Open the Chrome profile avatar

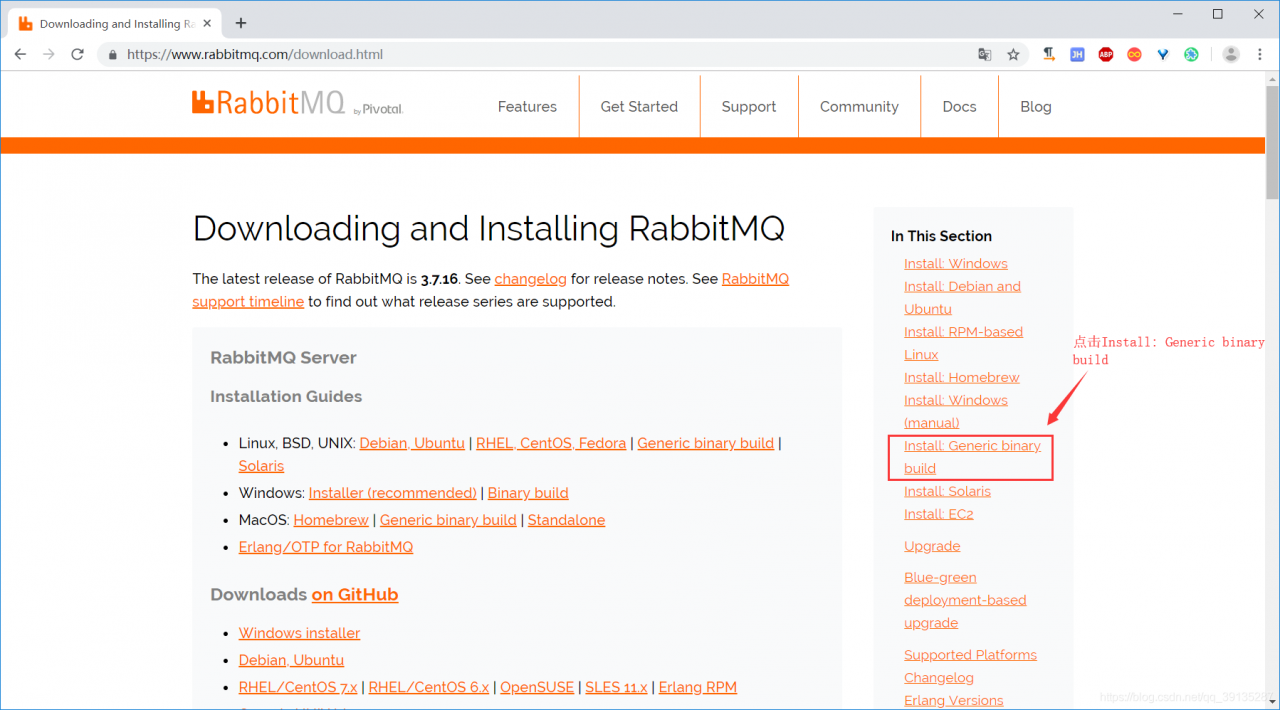coord(1231,54)
